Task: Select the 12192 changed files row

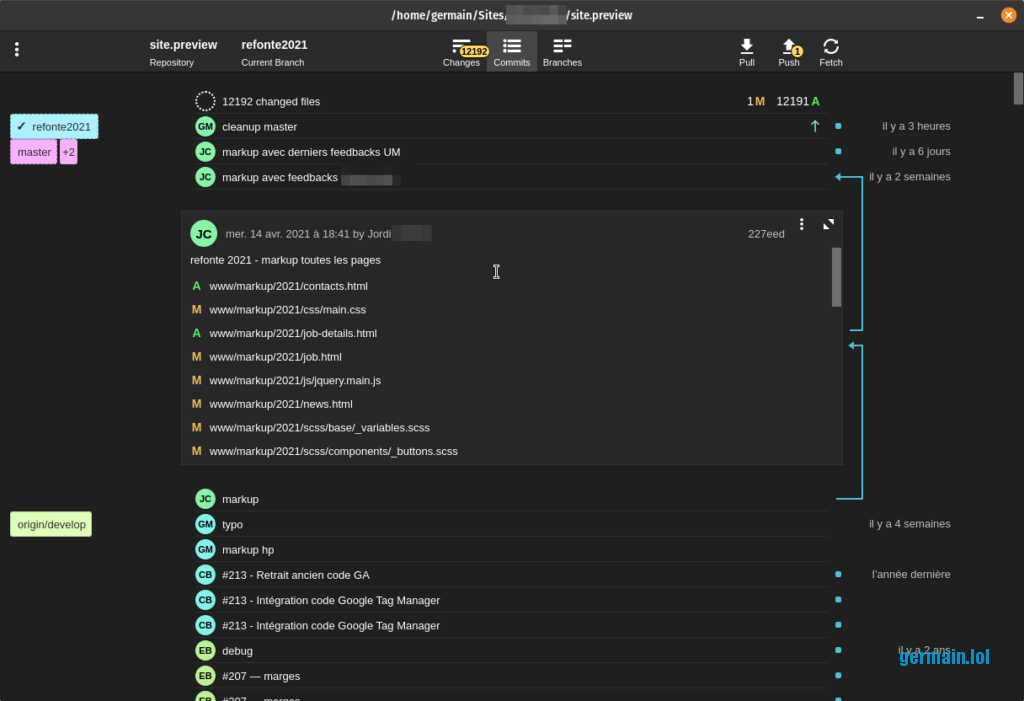Action: pos(271,101)
